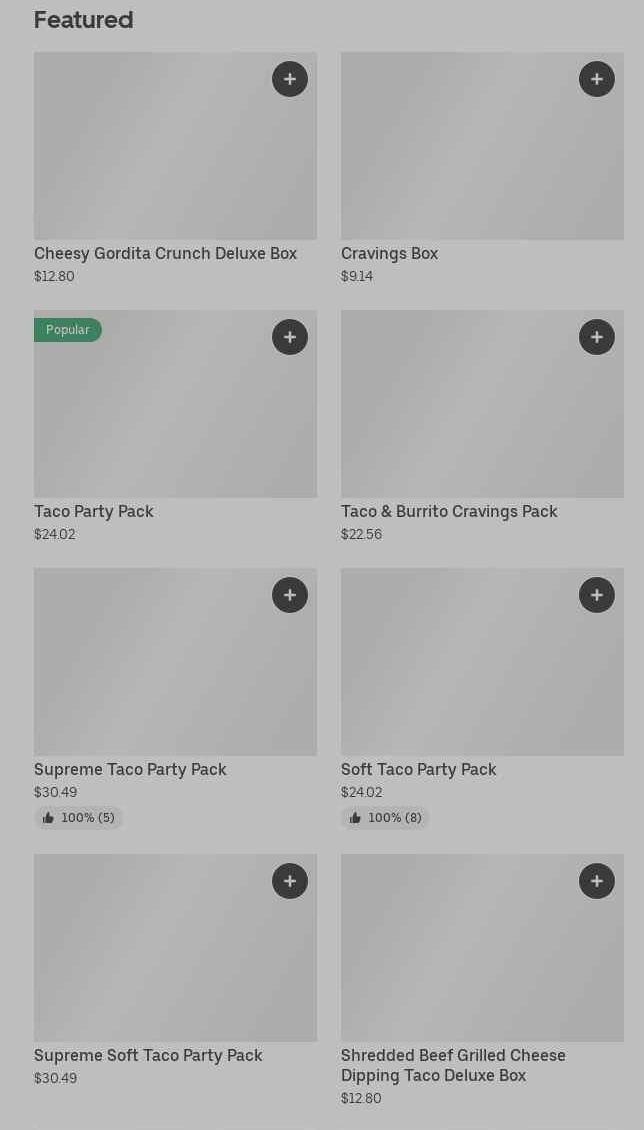Click the 100% (8) thumbs-up rating
The image size is (644, 1130).
coord(386,818)
